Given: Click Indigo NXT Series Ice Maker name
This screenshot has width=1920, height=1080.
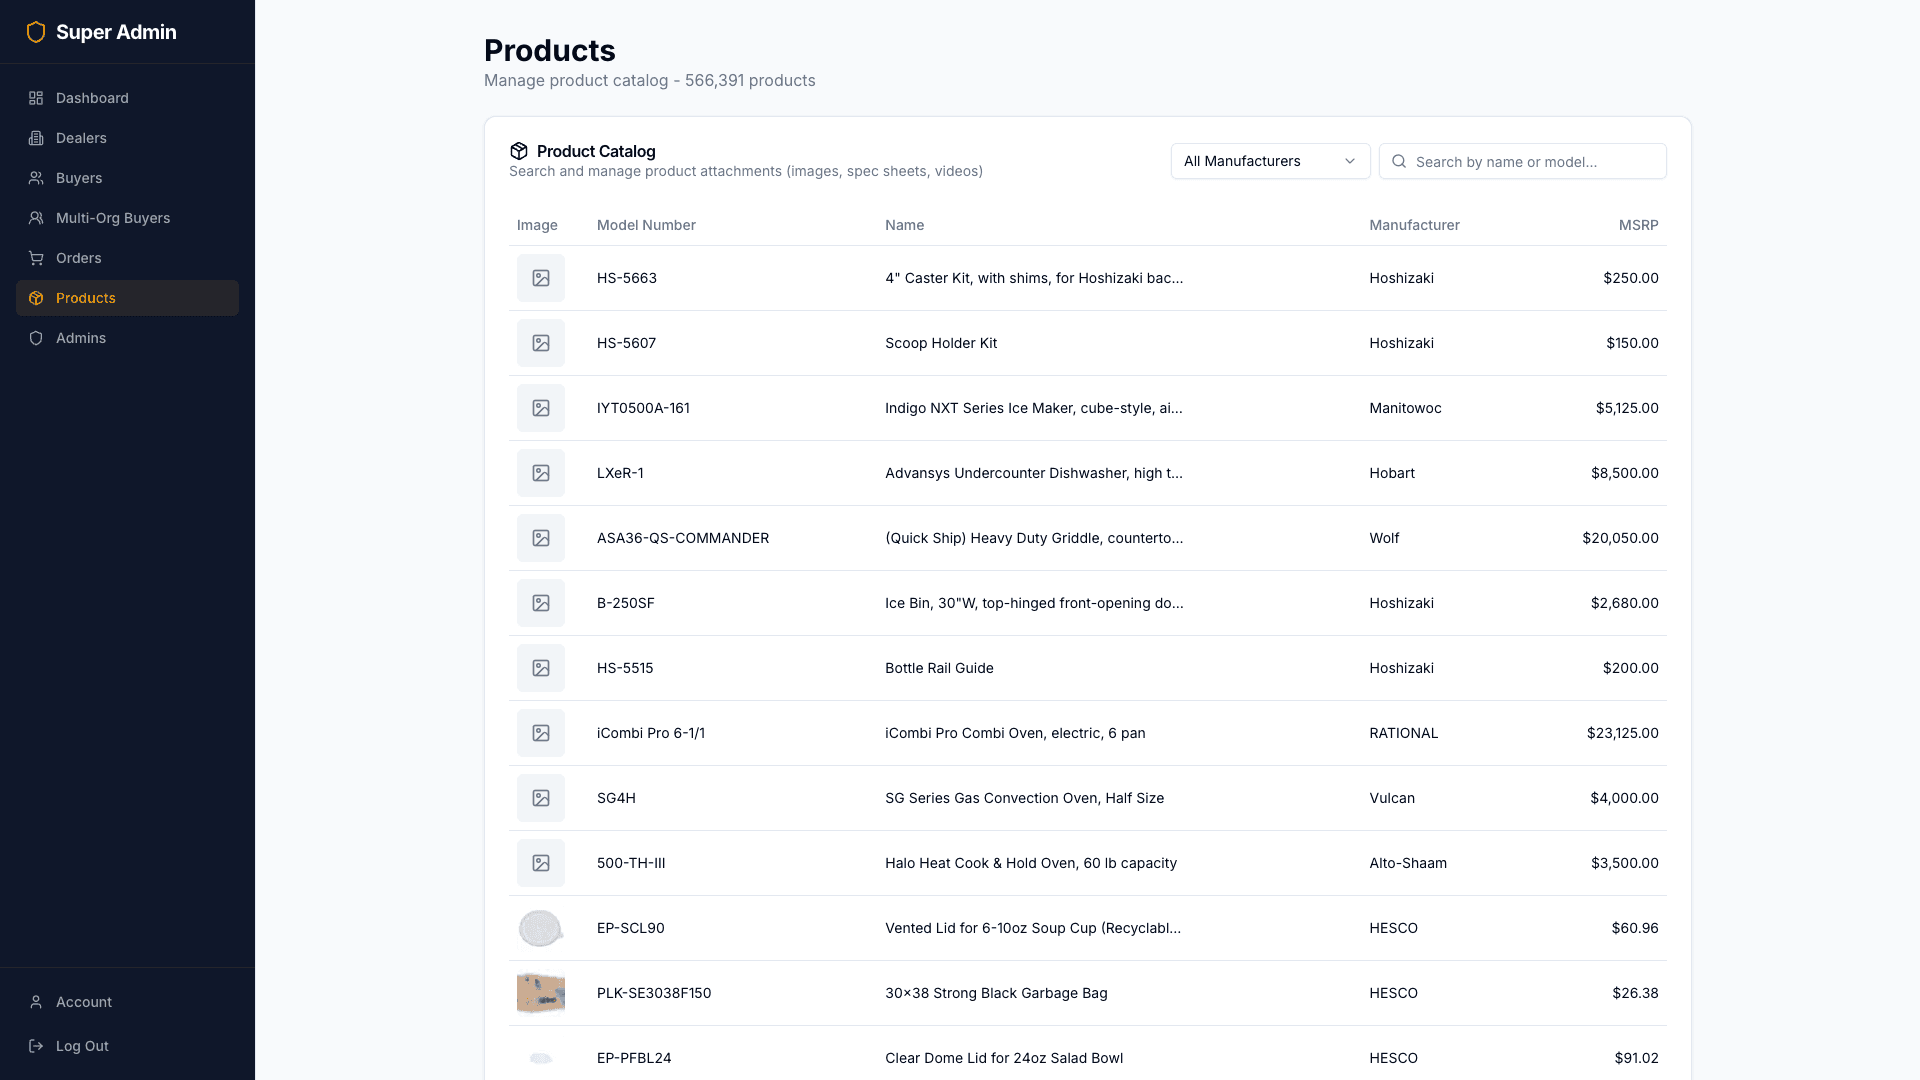Looking at the screenshot, I should (1034, 408).
